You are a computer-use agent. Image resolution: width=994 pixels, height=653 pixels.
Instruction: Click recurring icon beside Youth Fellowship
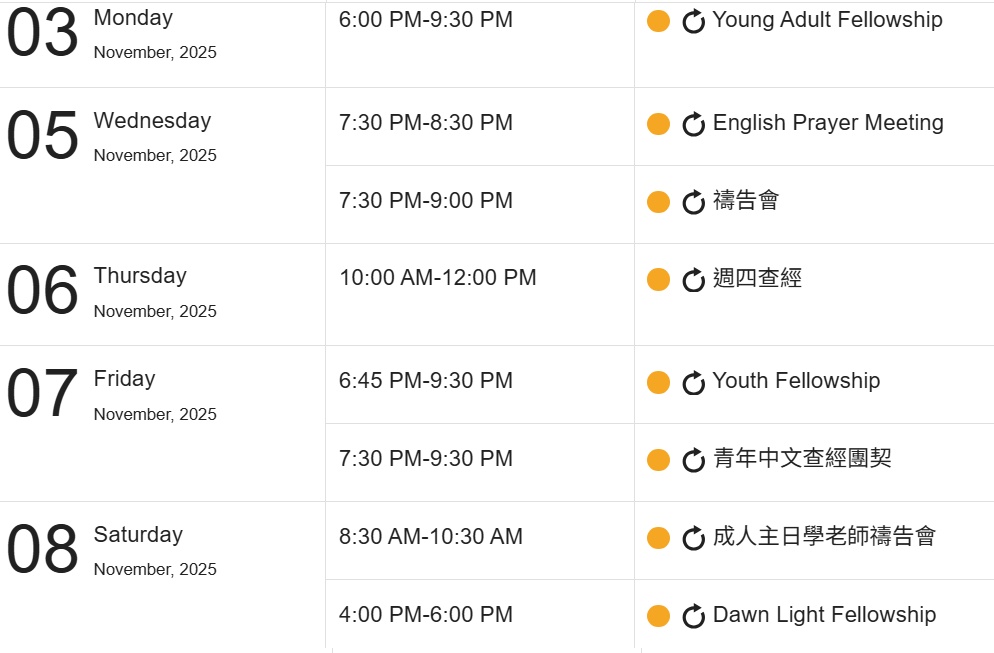(x=694, y=382)
